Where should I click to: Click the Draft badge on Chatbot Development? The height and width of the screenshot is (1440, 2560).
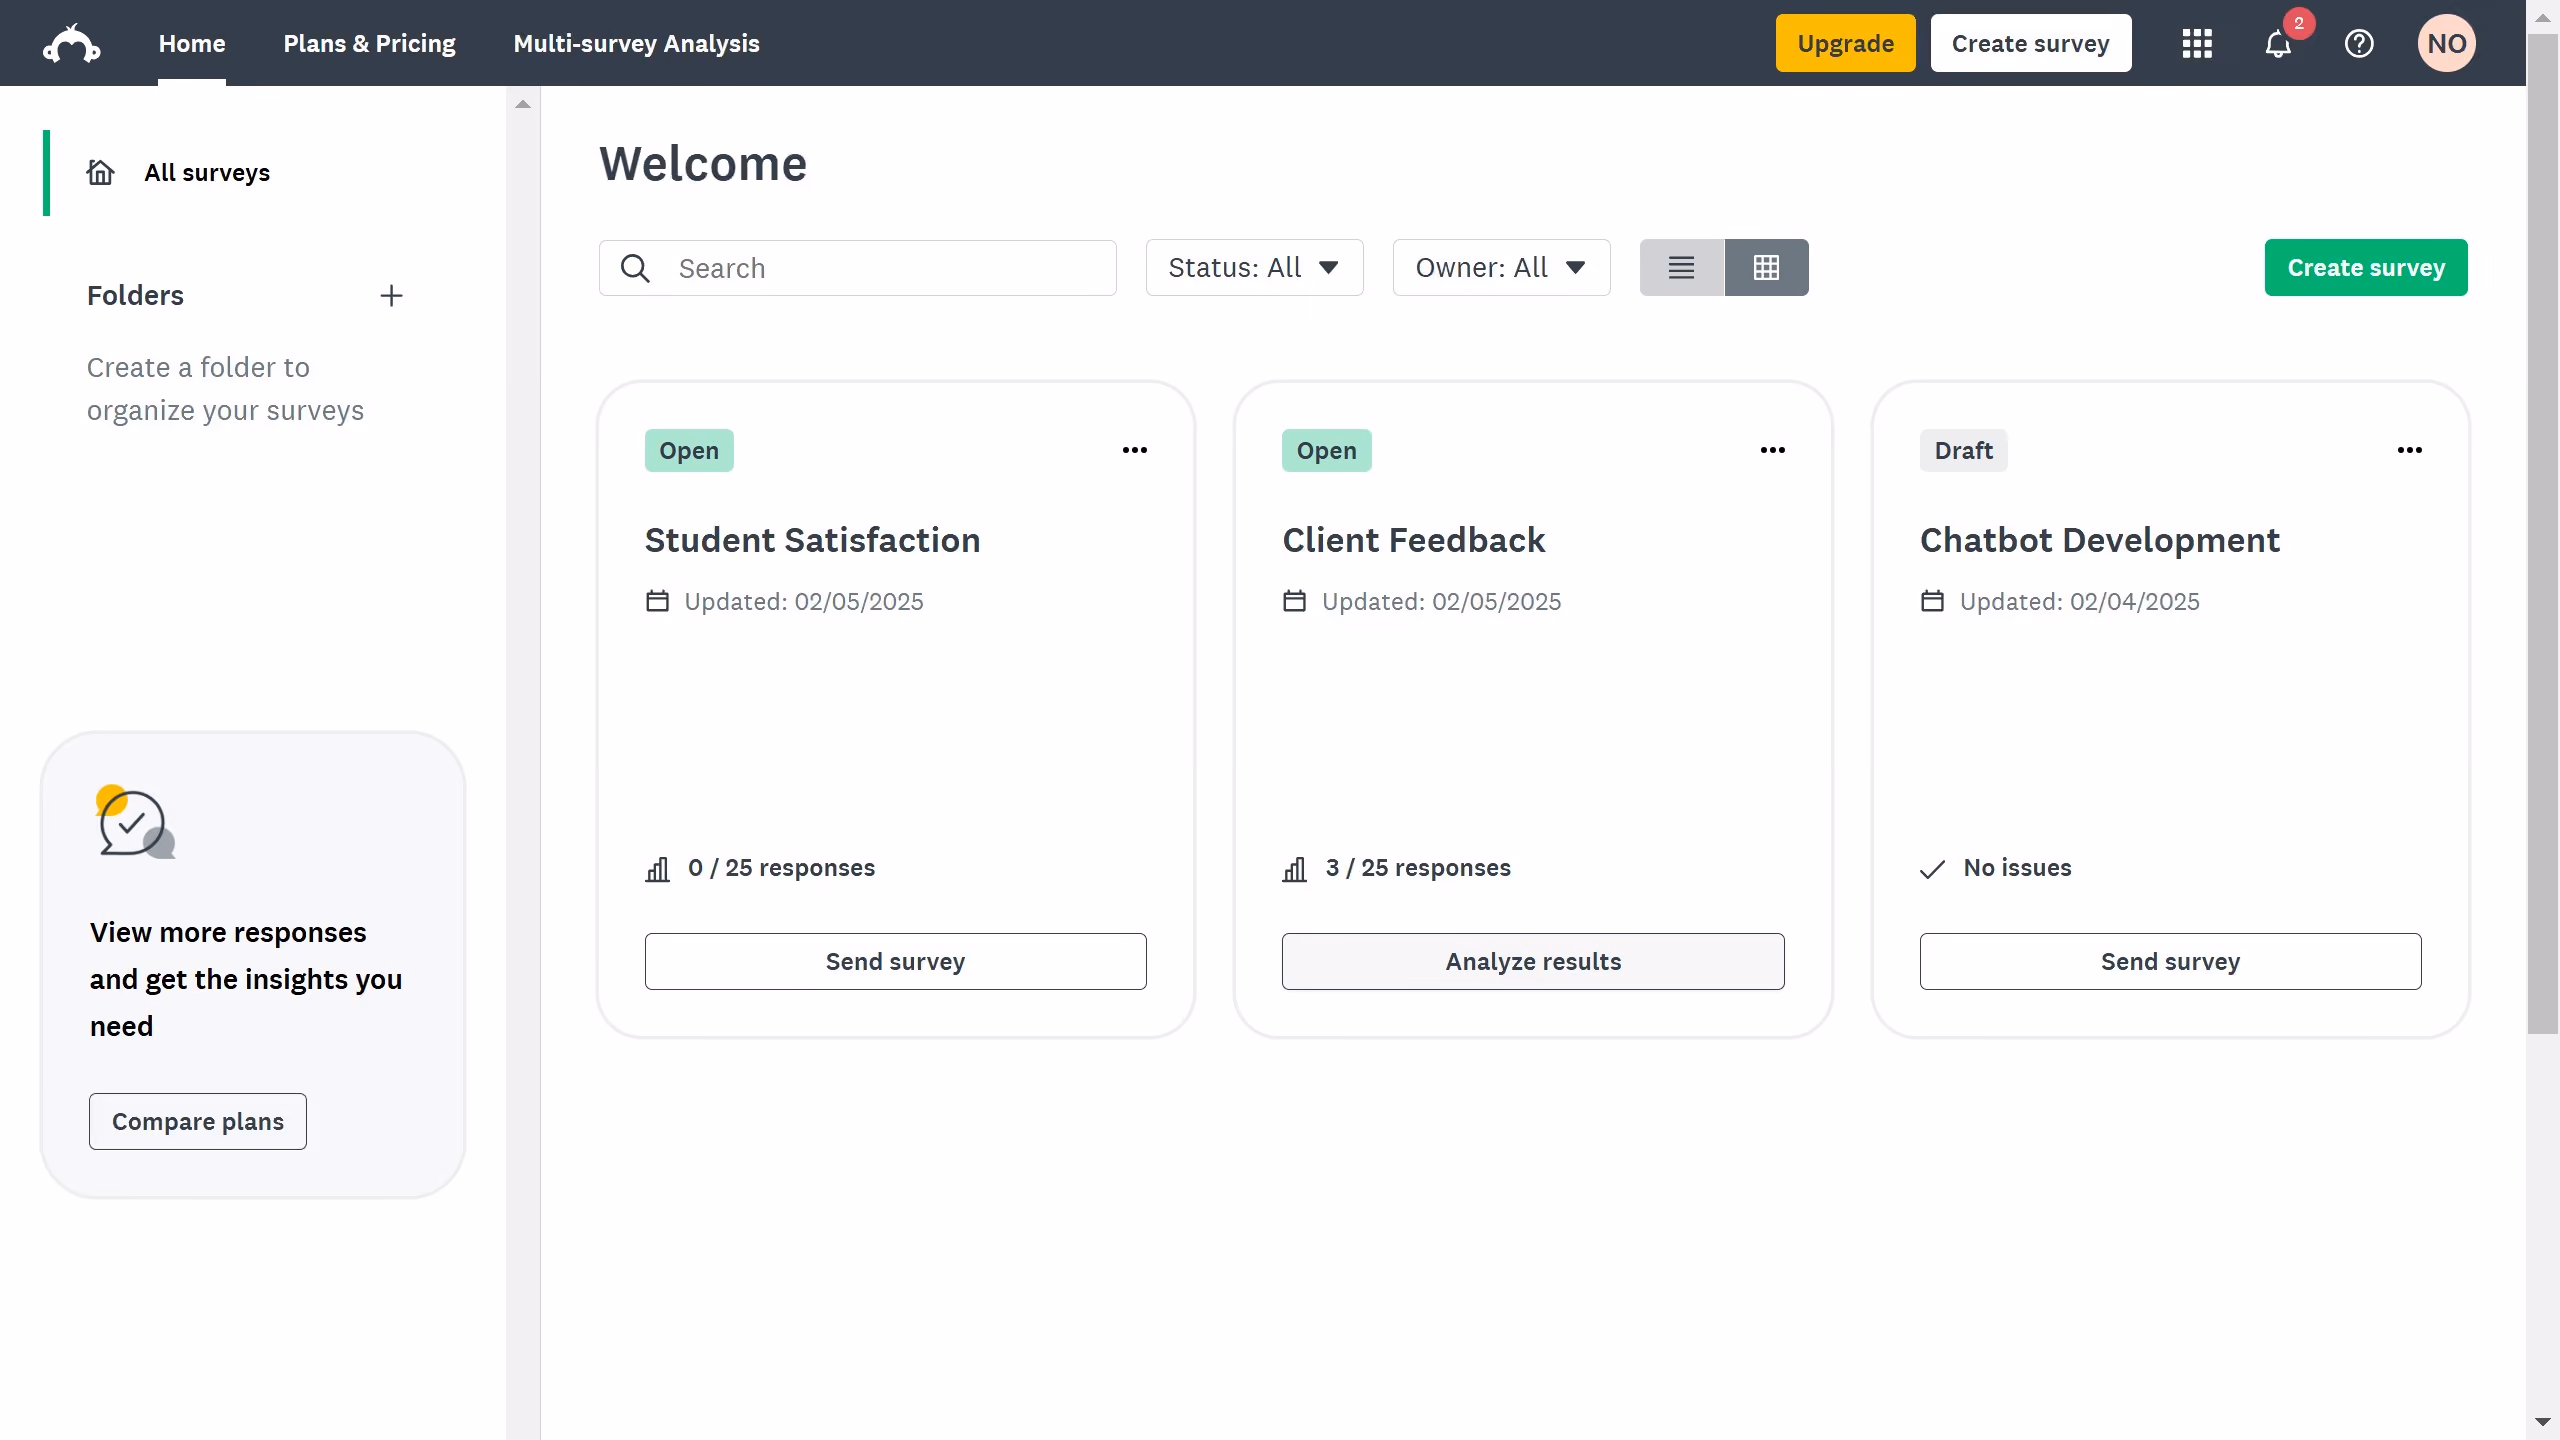click(1963, 451)
